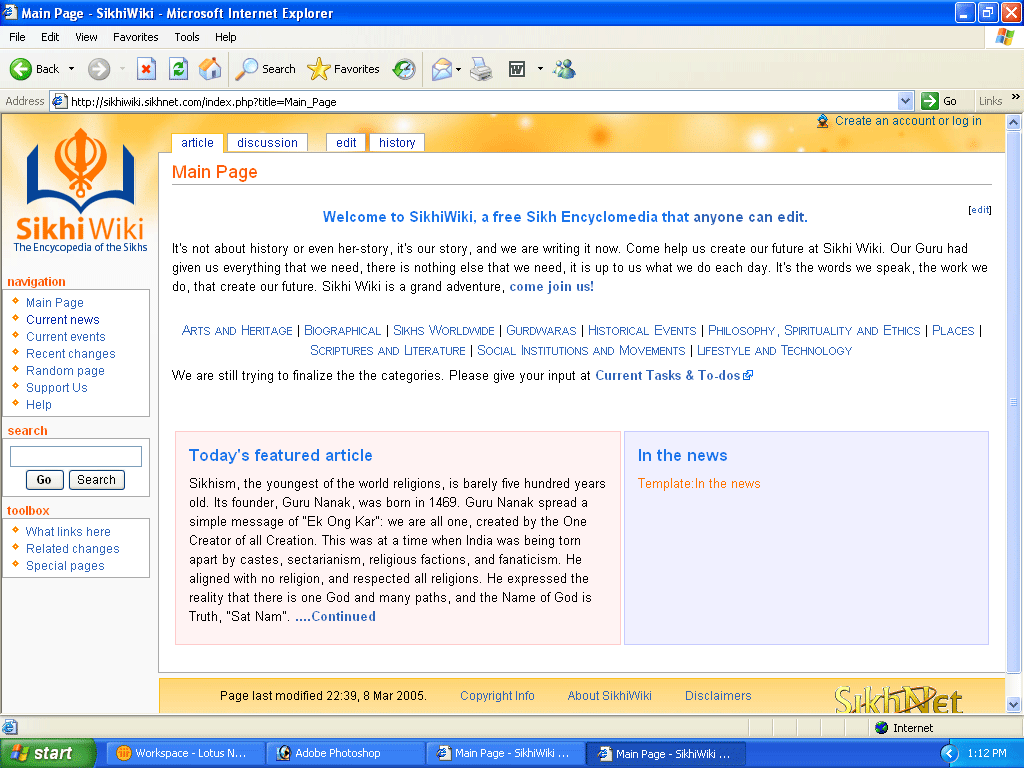Image resolution: width=1024 pixels, height=768 pixels.
Task: Switch to the discussion tab
Action: coord(267,142)
